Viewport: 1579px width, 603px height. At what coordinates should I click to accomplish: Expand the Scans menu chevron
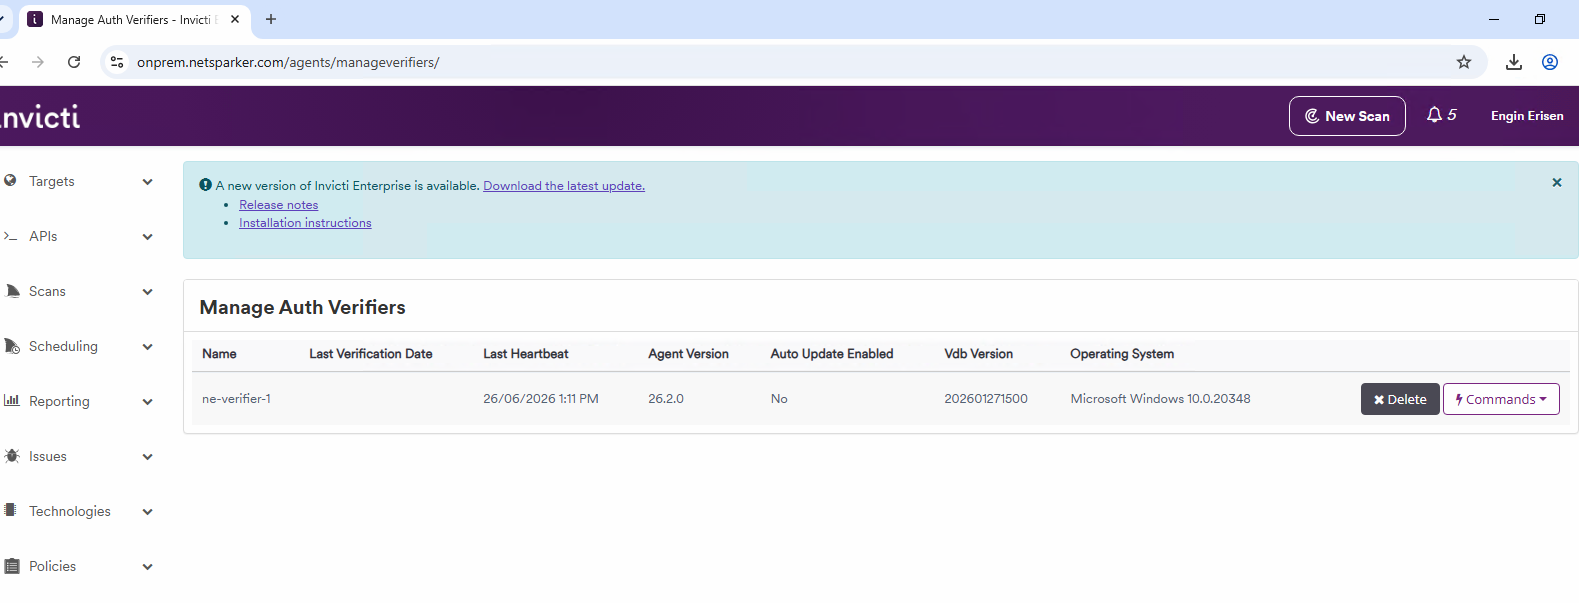[148, 292]
